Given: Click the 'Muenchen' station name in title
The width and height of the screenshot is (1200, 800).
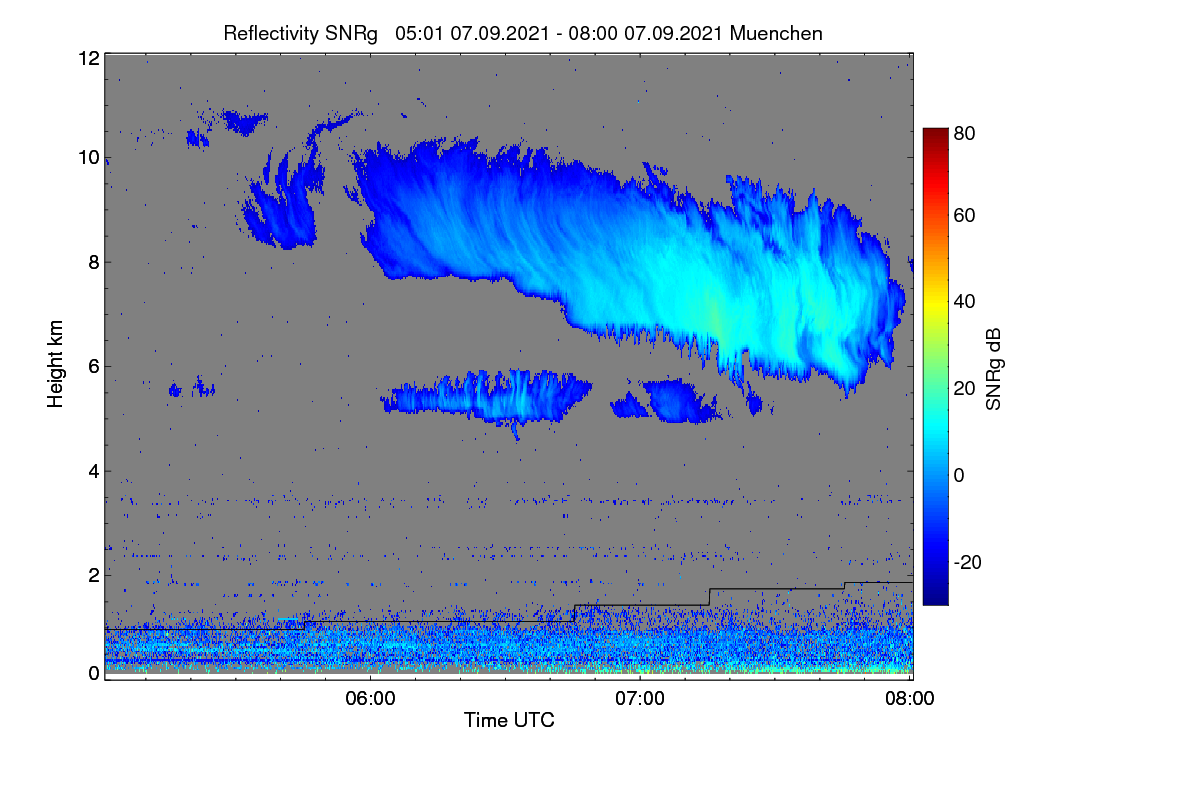Looking at the screenshot, I should click(776, 33).
